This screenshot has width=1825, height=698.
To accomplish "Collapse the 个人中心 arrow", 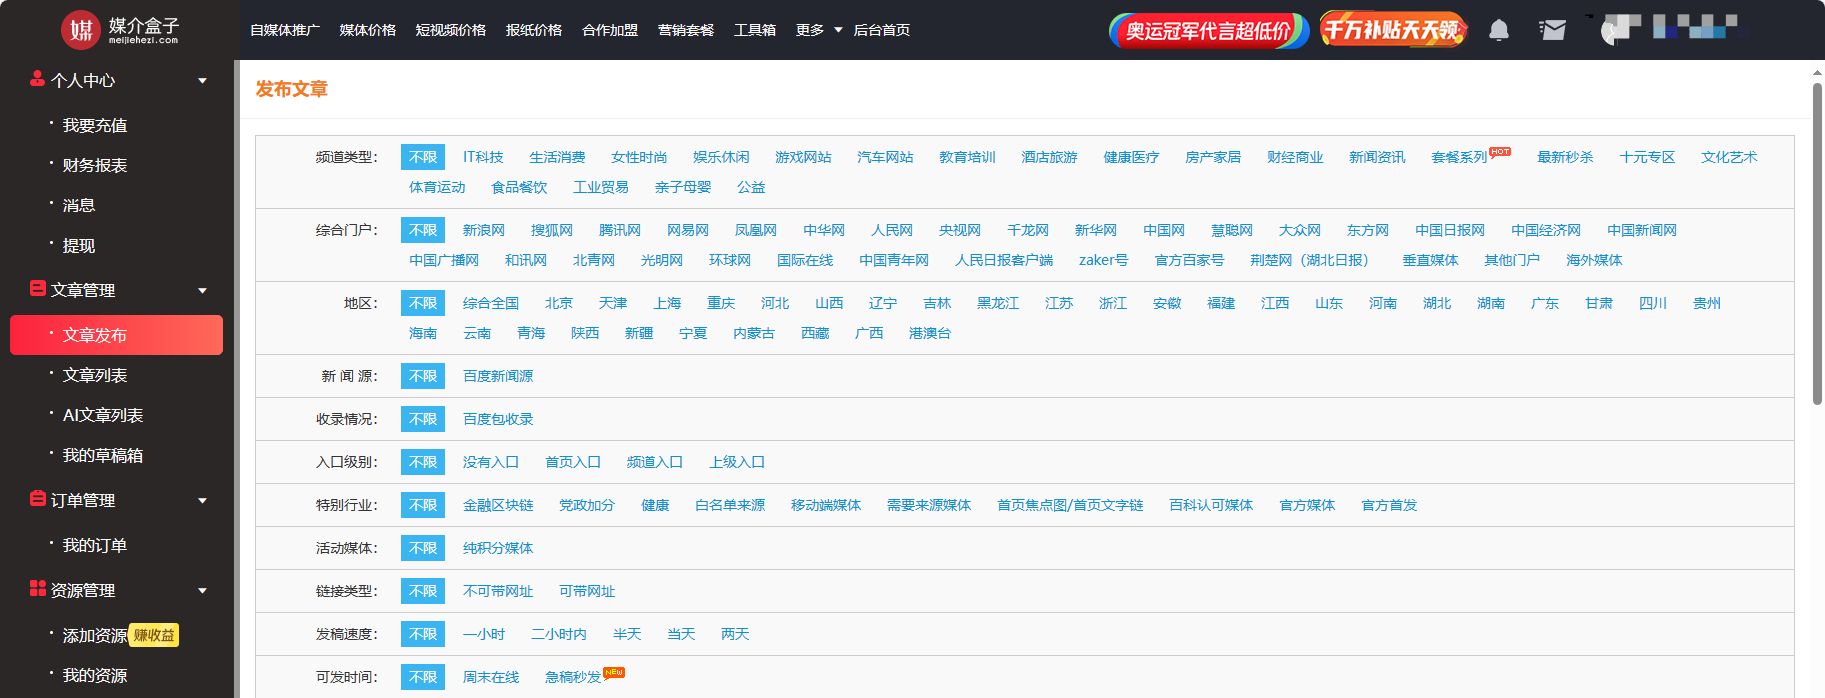I will tap(202, 81).
